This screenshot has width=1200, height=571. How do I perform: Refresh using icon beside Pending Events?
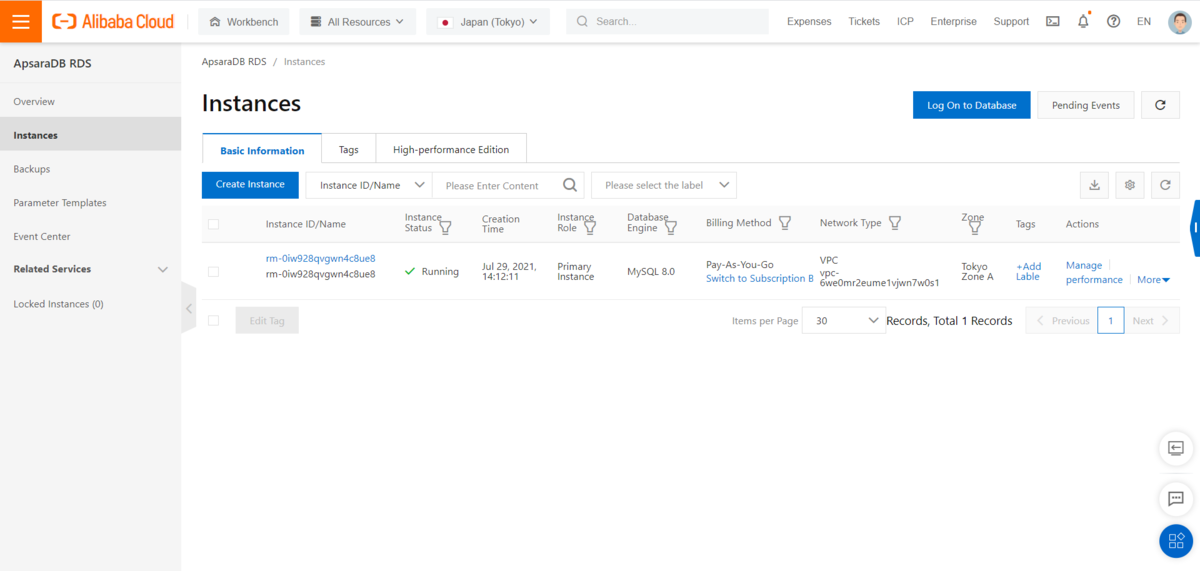click(x=1160, y=105)
